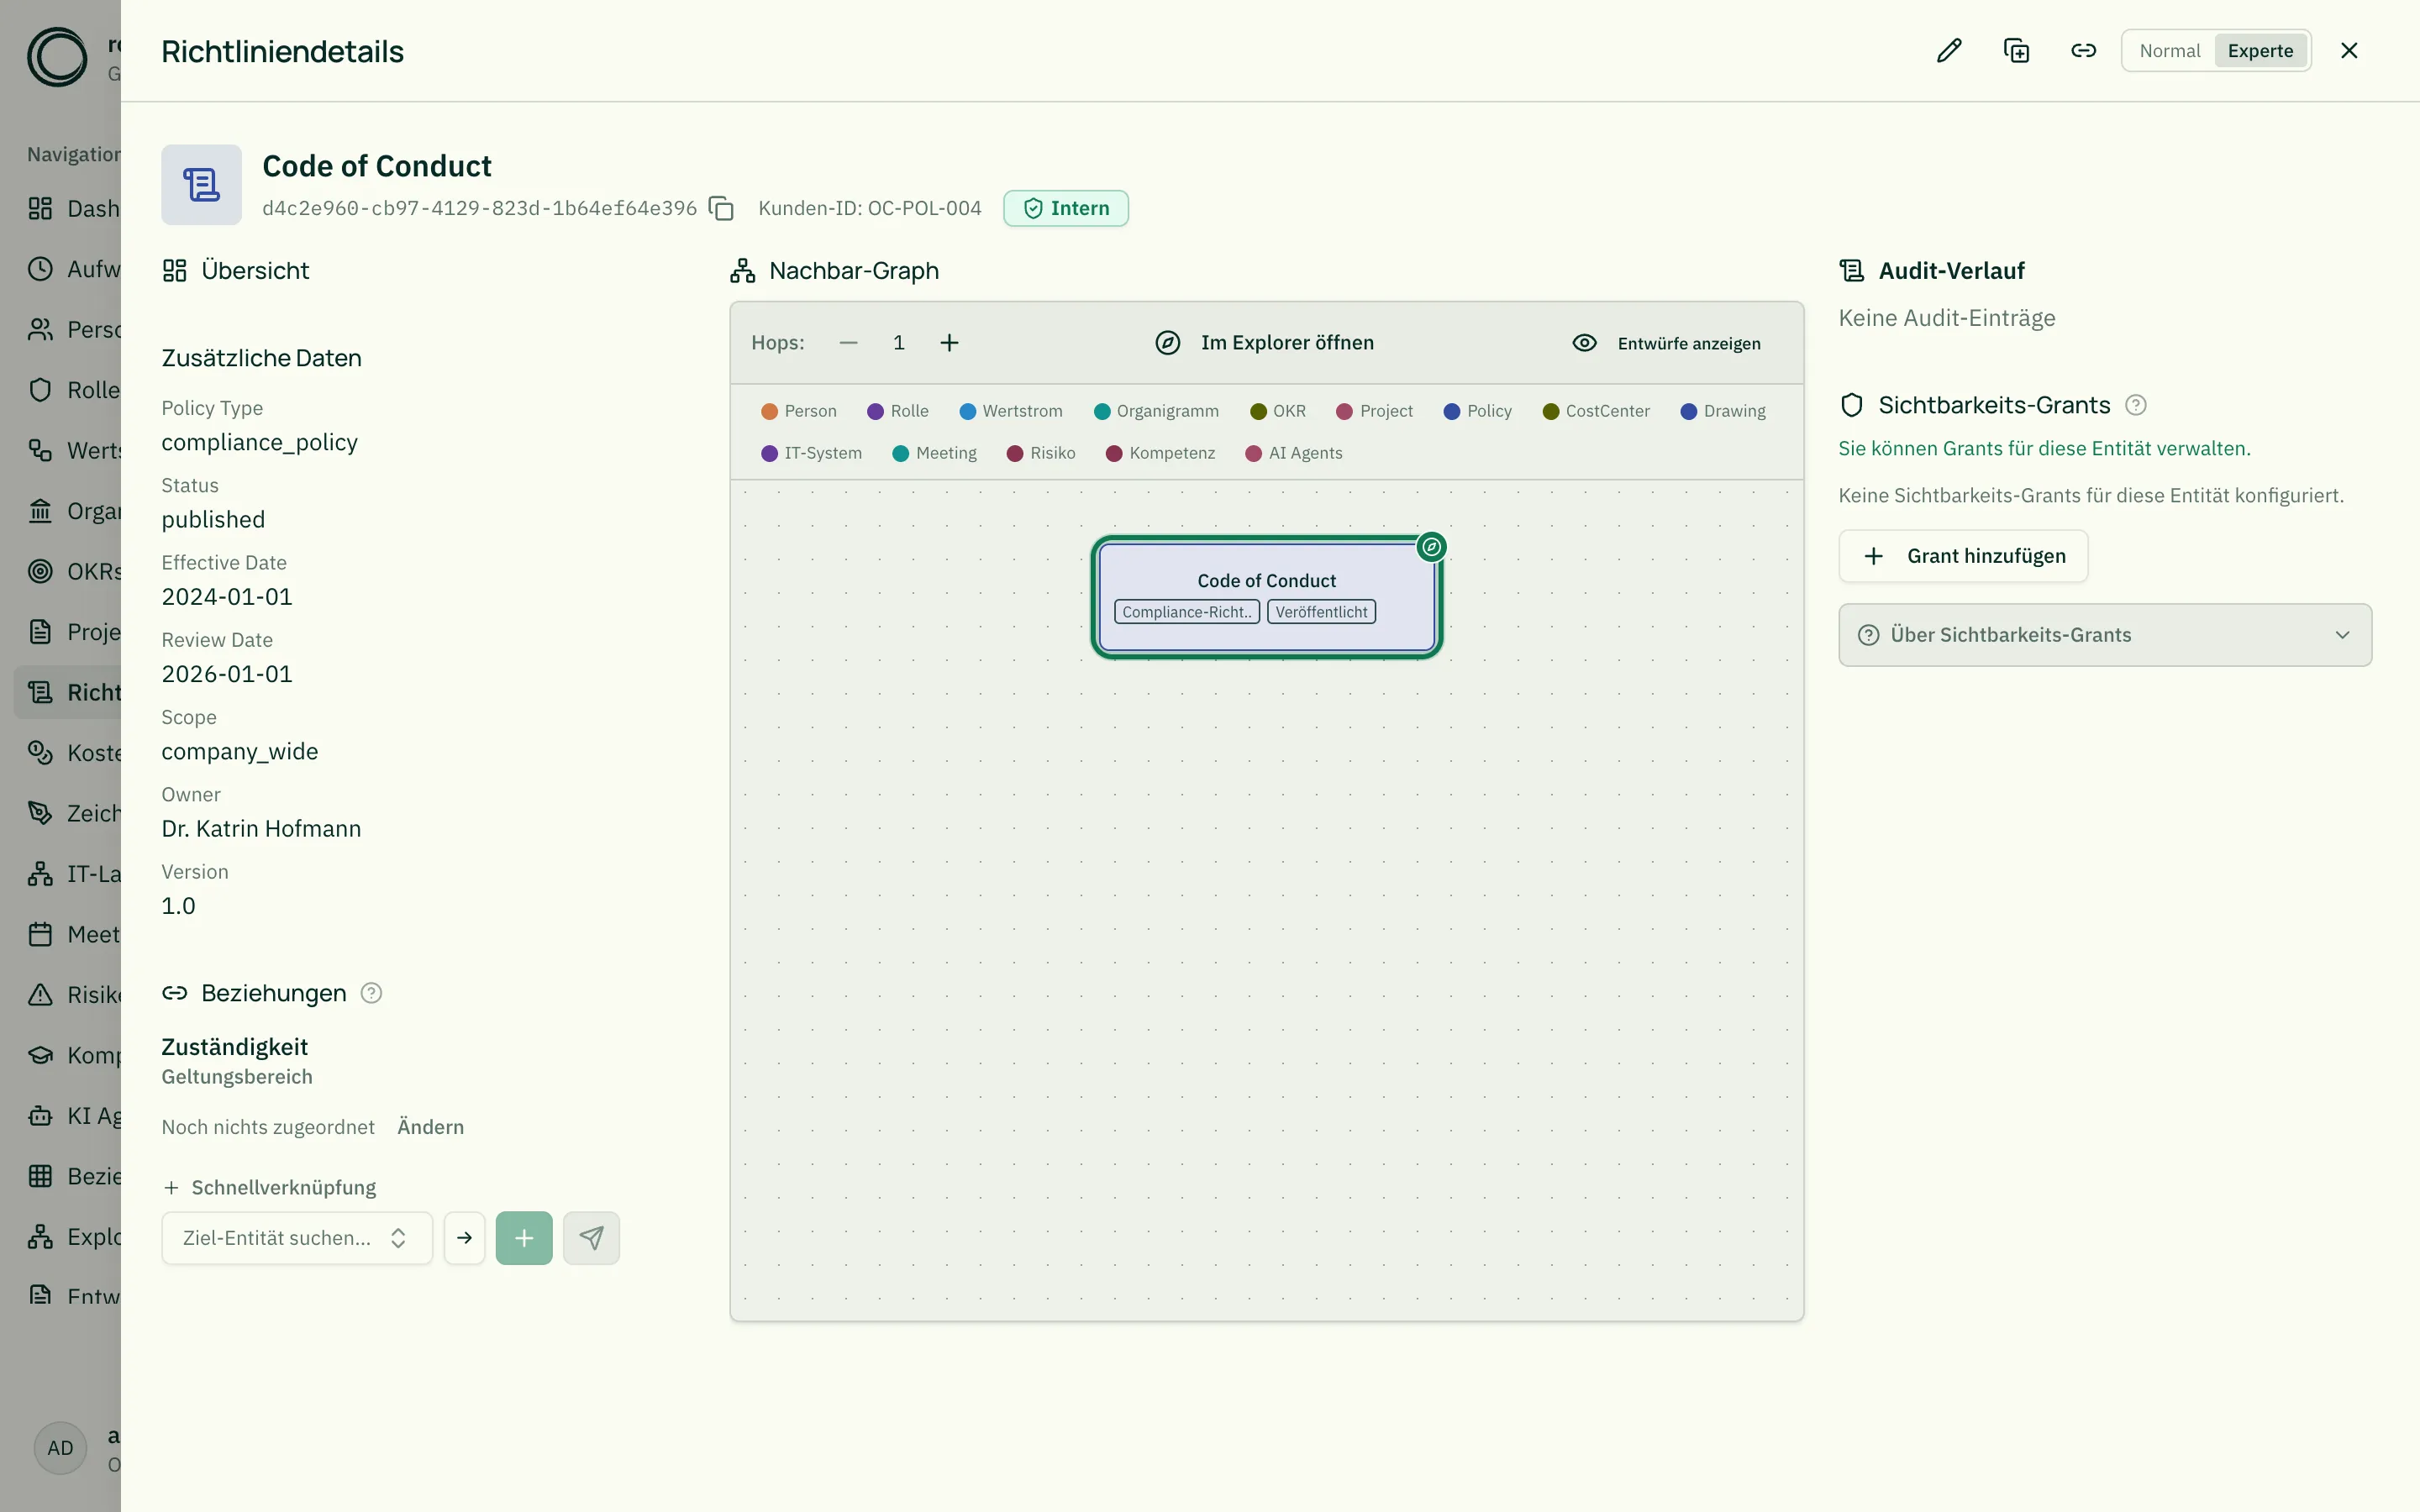Screen dimensions: 2420x1512
Task: Switch to Experte mode
Action: (x=2260, y=51)
